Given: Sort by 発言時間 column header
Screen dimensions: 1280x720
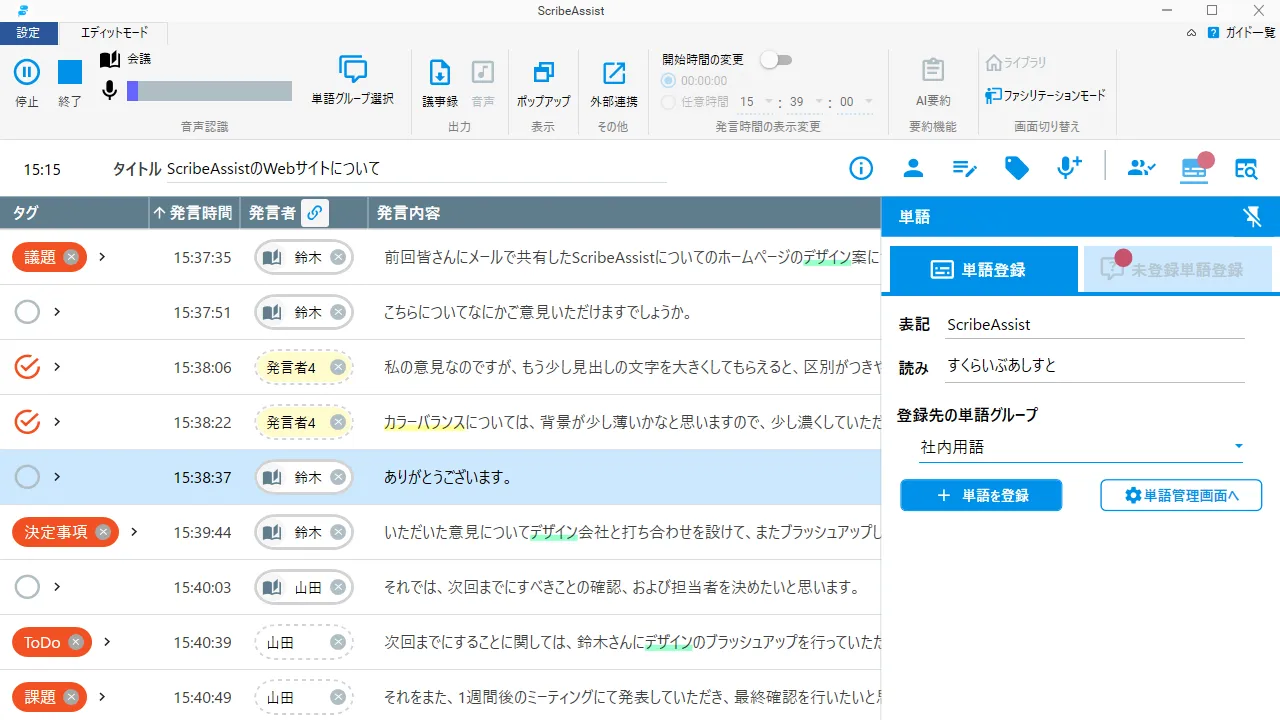Looking at the screenshot, I should point(194,213).
